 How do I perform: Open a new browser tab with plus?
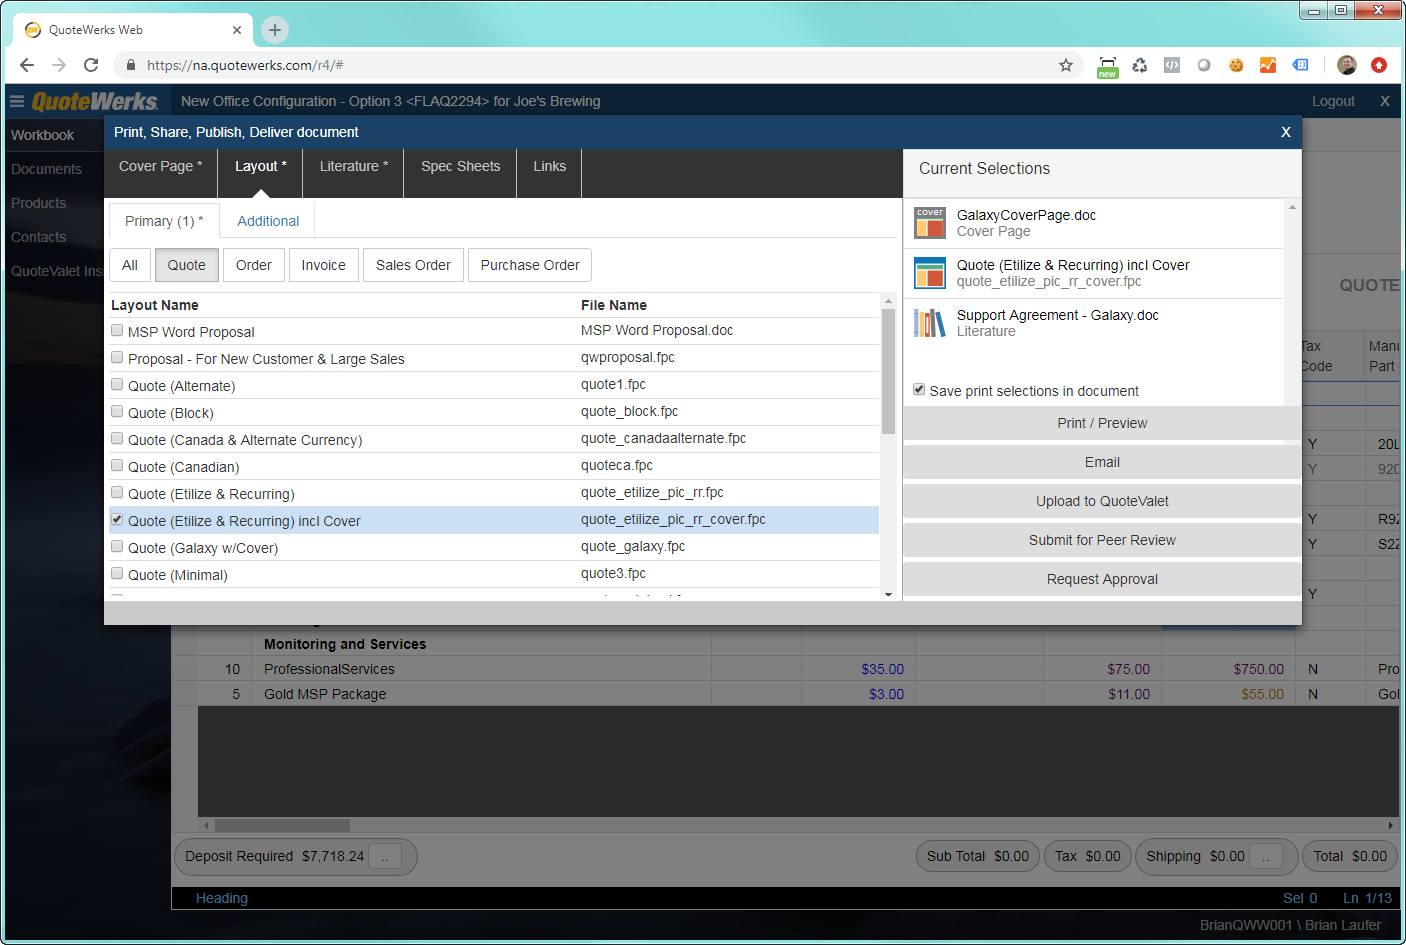[x=275, y=30]
